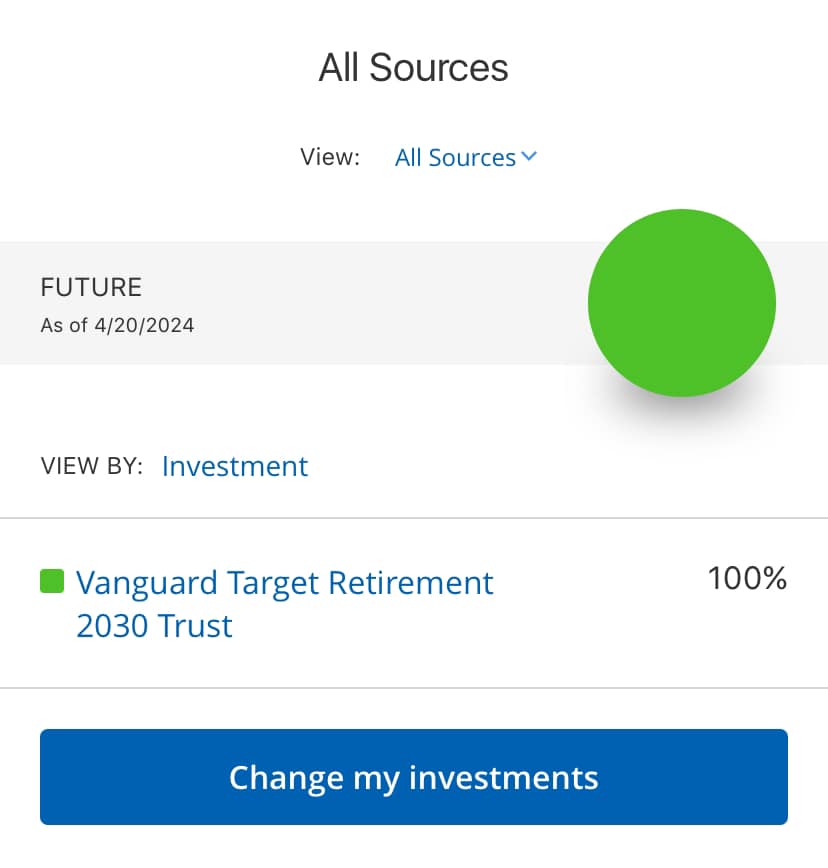Change view by Investment selector
The width and height of the screenshot is (828, 868).
click(x=235, y=466)
